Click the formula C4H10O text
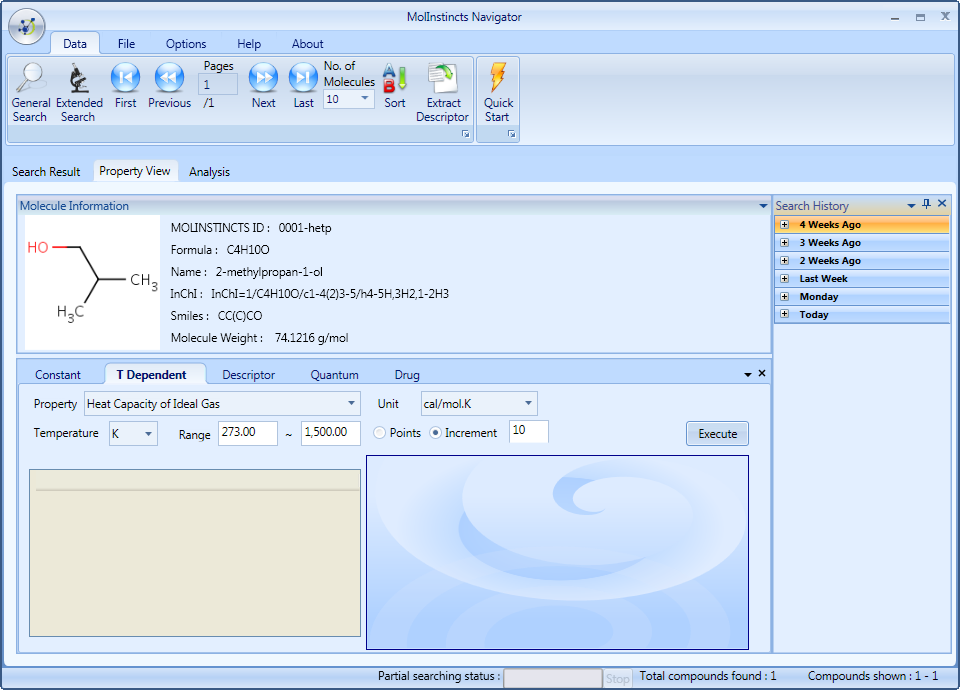Viewport: 960px width, 690px height. tap(248, 250)
